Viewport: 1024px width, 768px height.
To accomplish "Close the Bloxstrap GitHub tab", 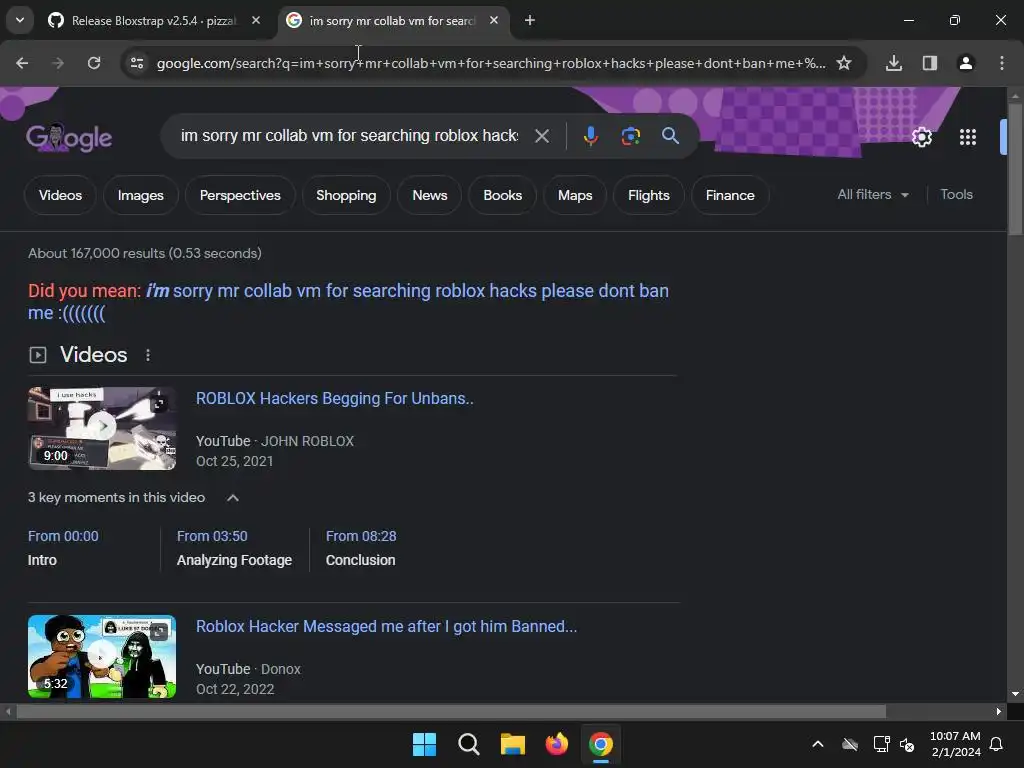I will [256, 21].
